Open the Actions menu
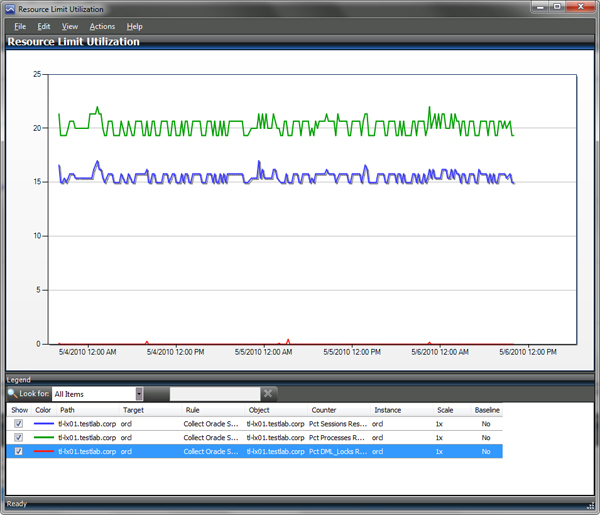This screenshot has height=515, width=600. click(102, 26)
